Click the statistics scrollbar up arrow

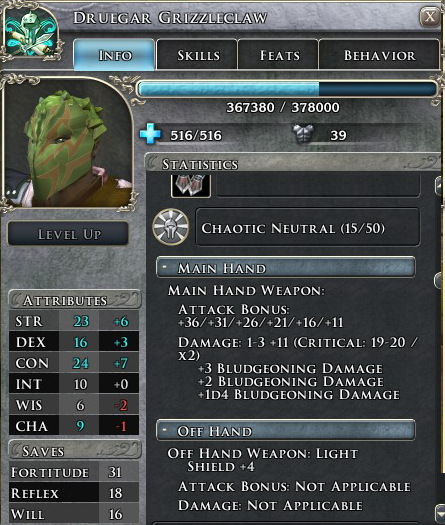click(x=440, y=186)
